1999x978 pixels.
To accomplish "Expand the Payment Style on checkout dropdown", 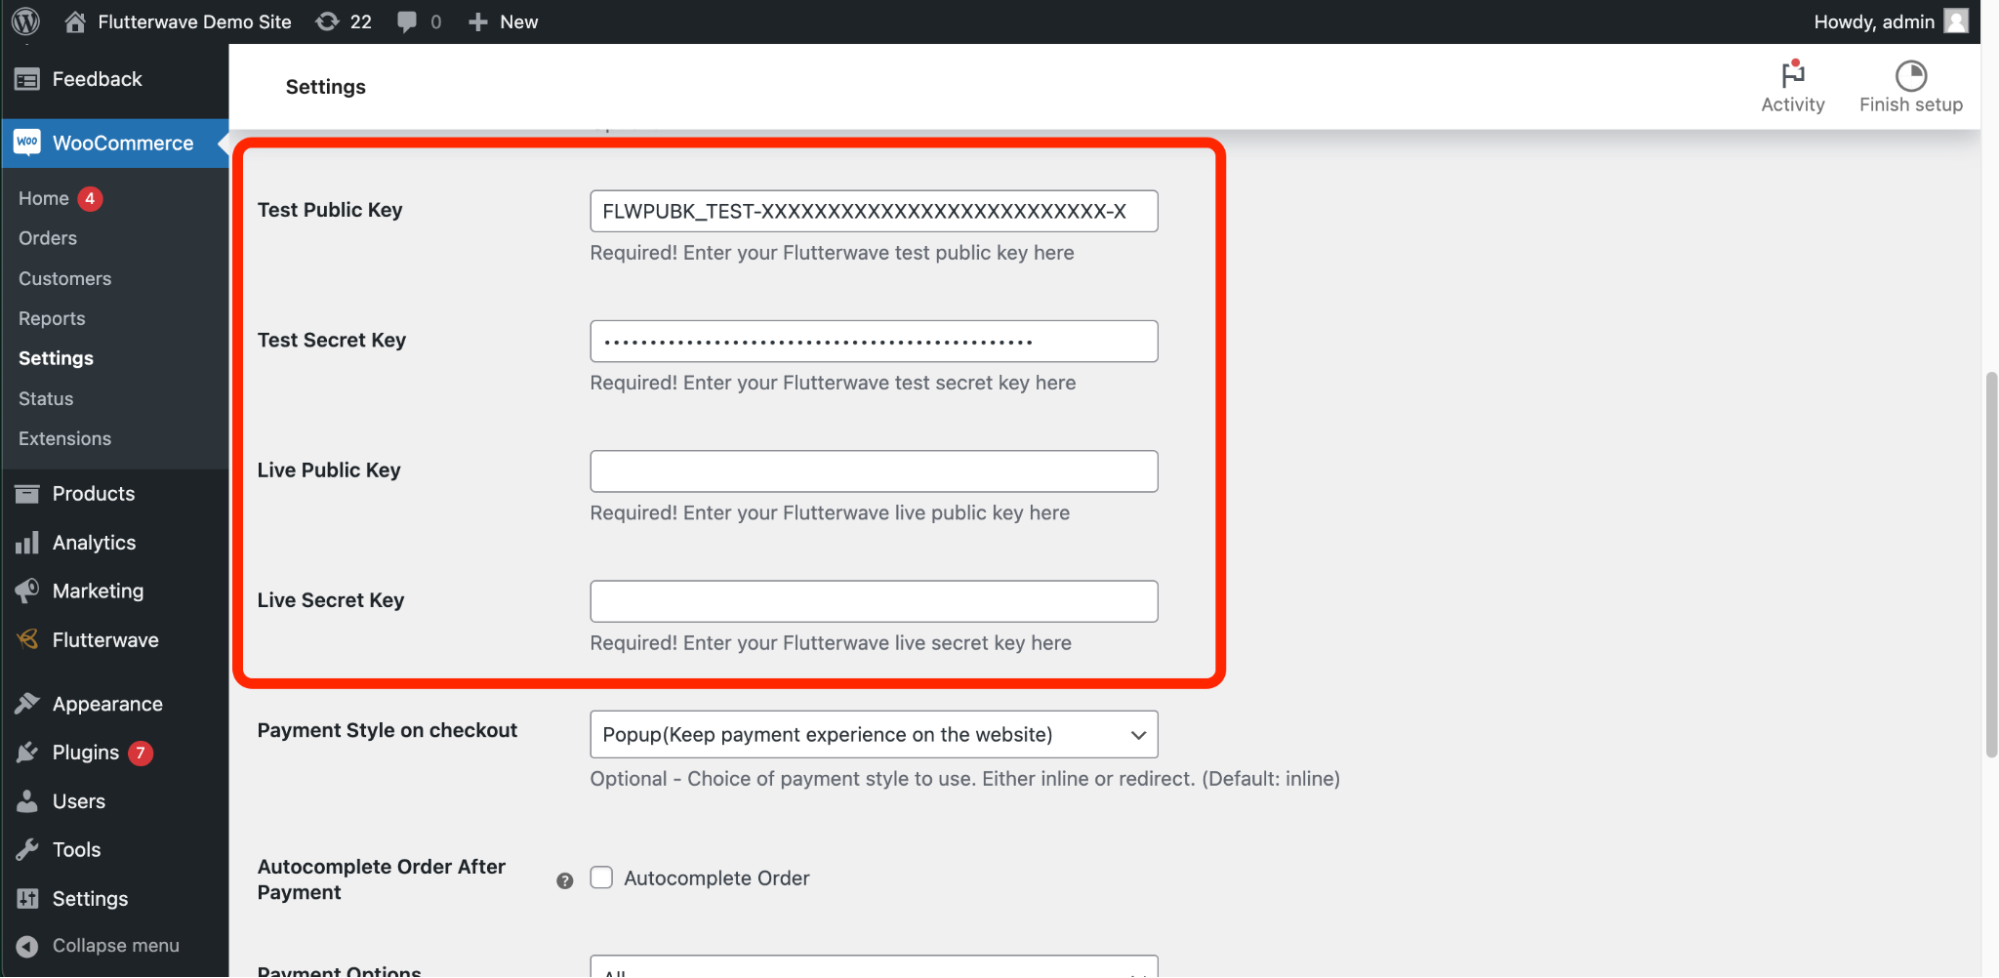I will (x=874, y=734).
